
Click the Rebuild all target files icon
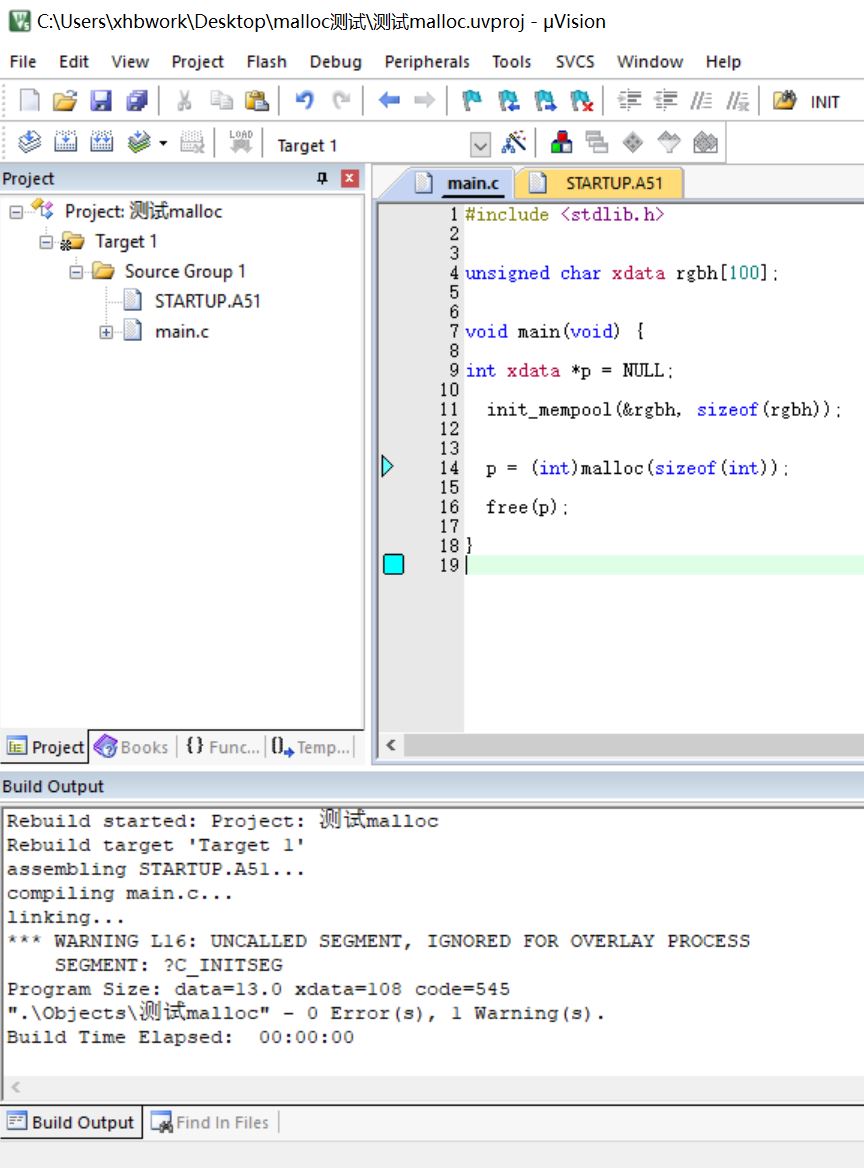102,143
